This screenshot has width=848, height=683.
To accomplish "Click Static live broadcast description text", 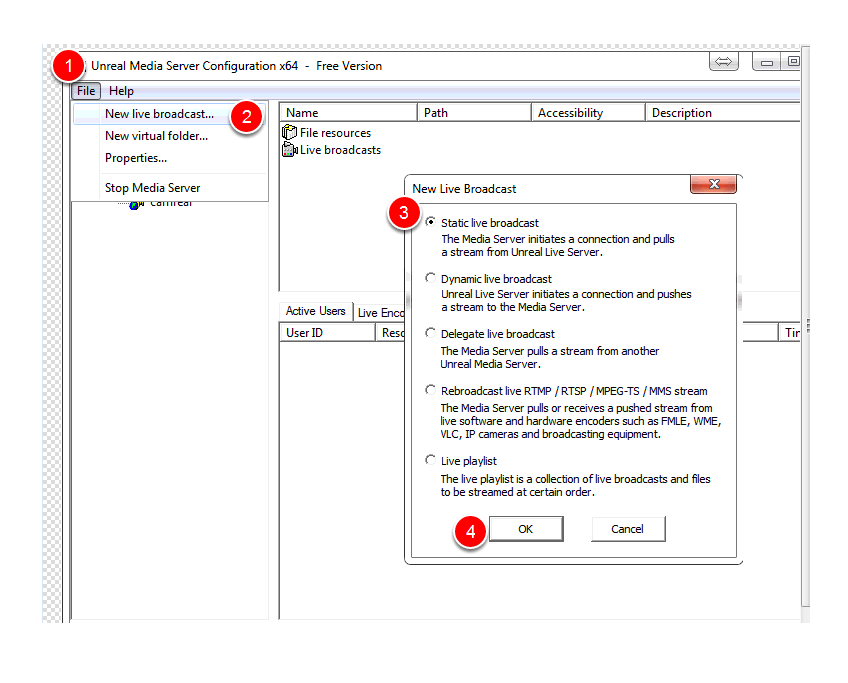I will (558, 246).
